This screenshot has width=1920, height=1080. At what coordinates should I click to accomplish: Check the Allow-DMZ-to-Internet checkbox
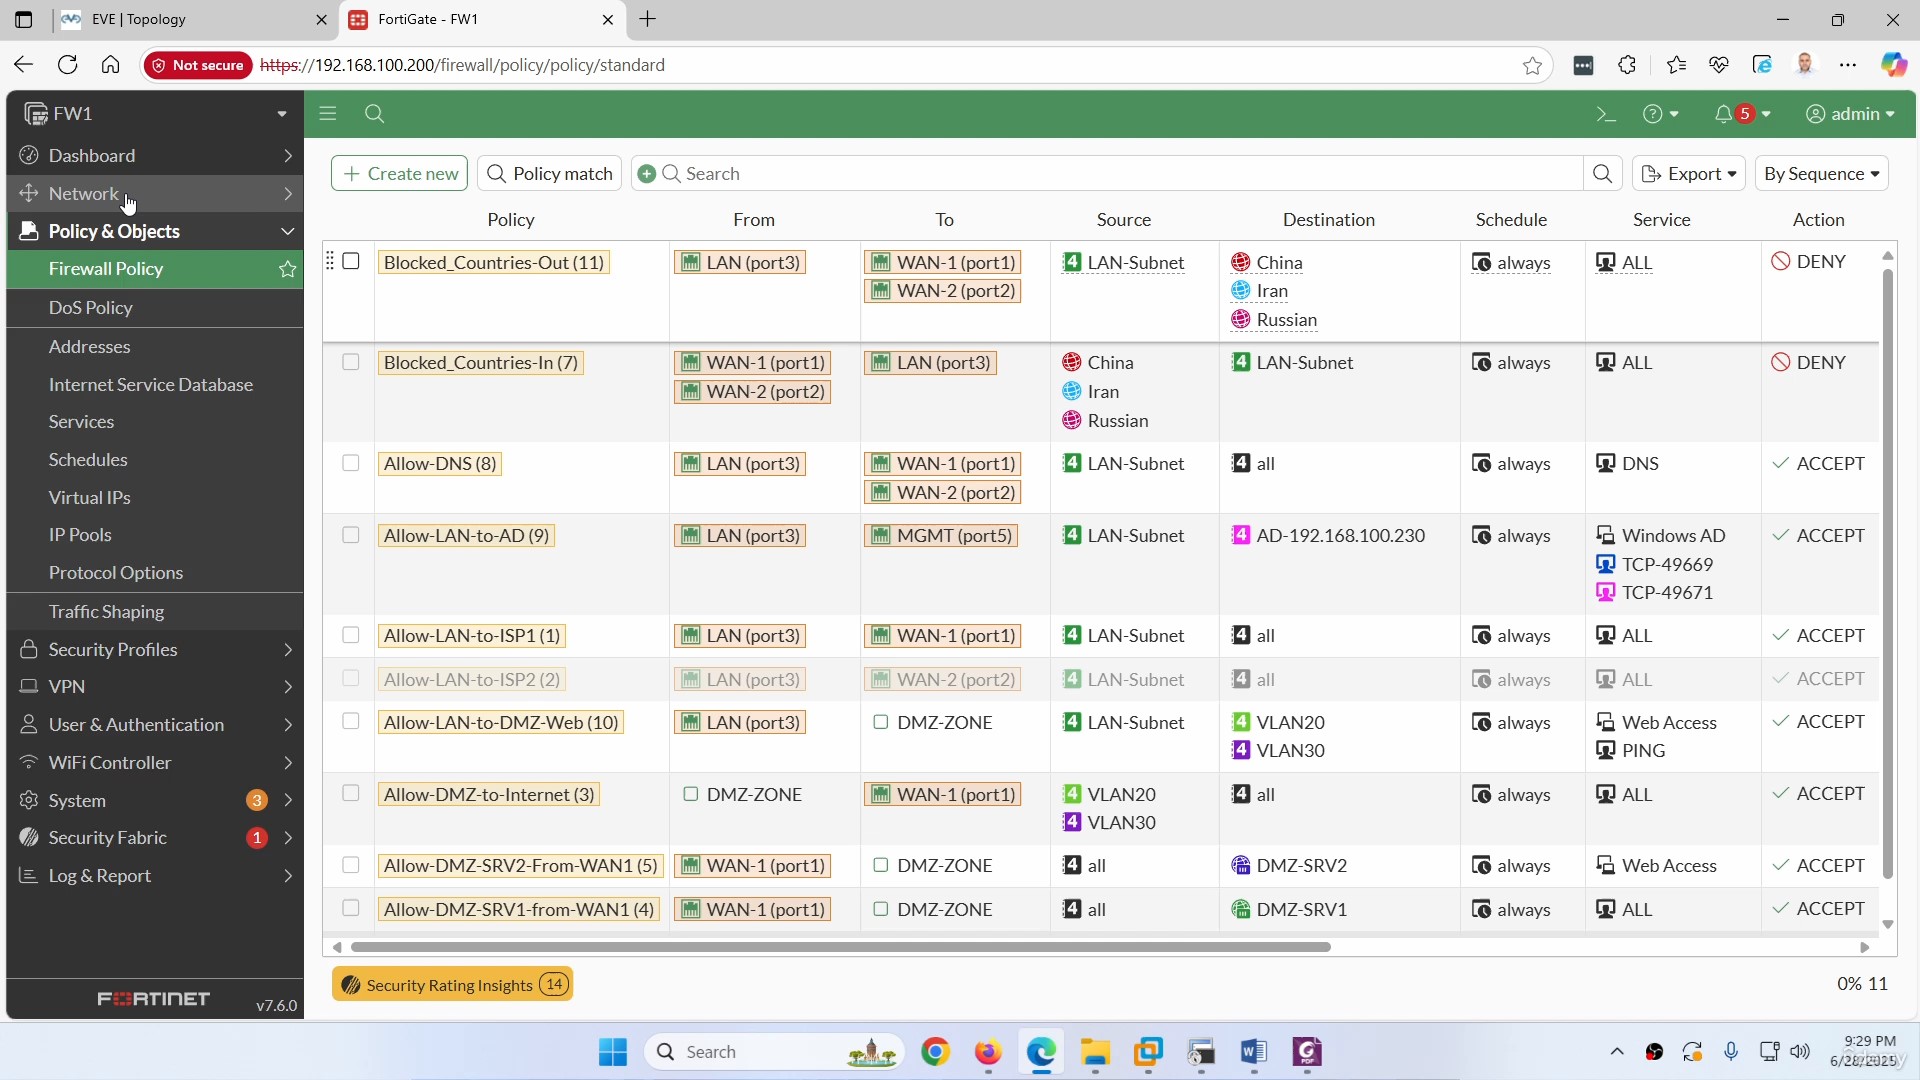click(351, 793)
